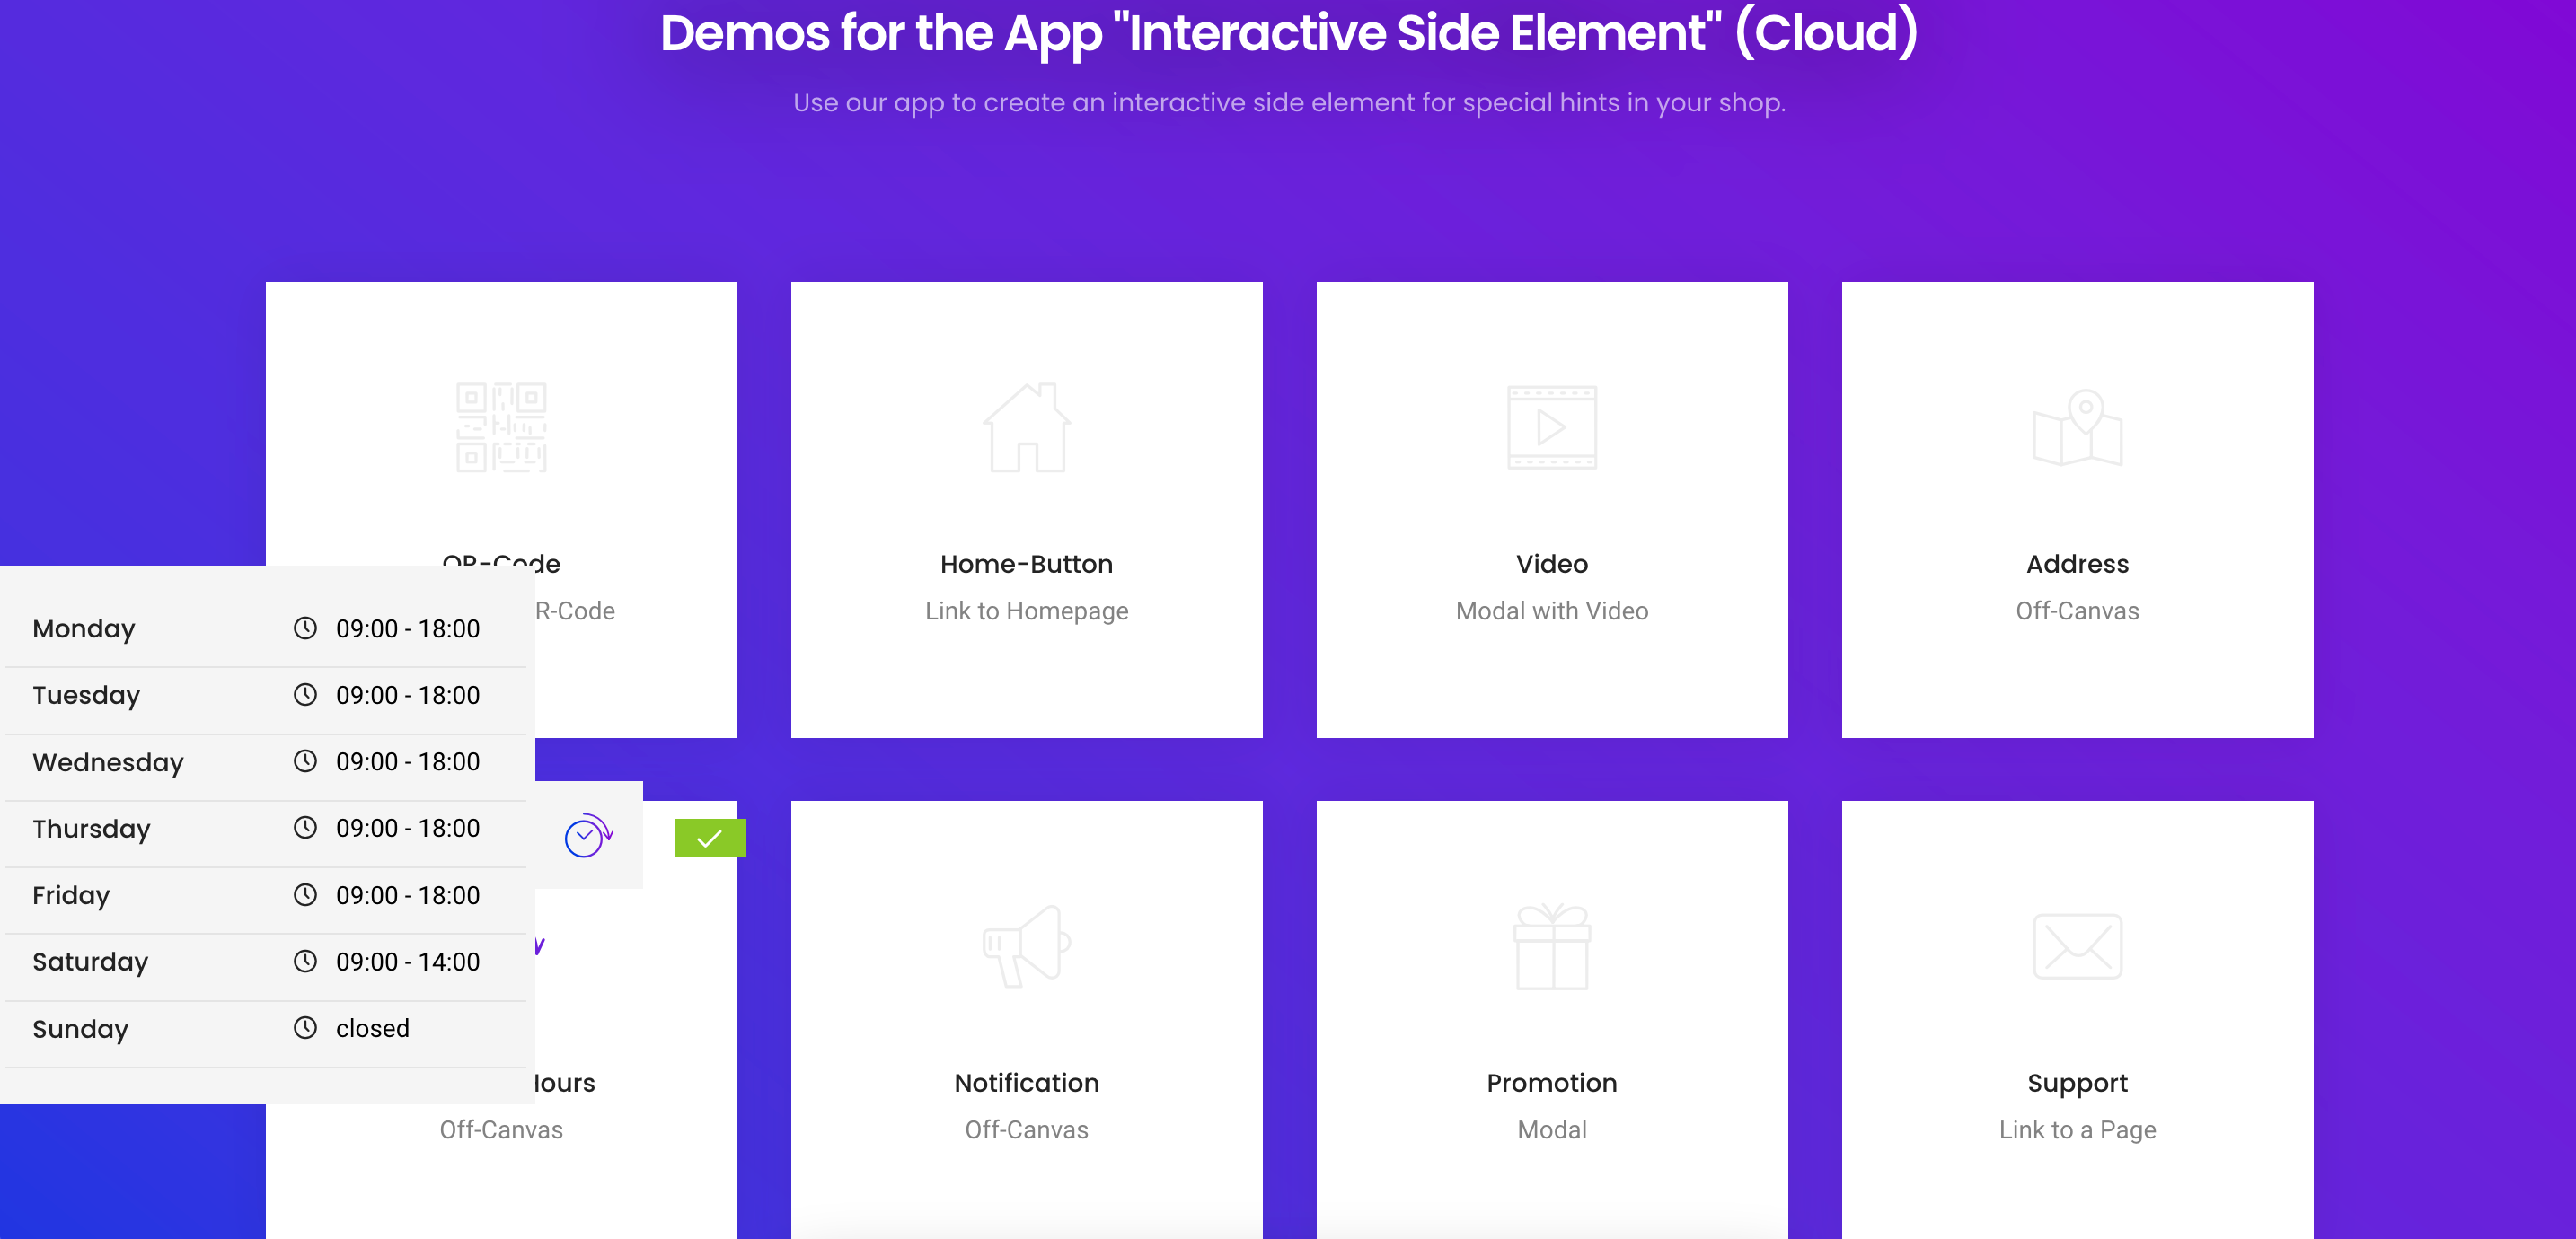The width and height of the screenshot is (2576, 1239).
Task: Click the Tuesday label
Action: pyautogui.click(x=86, y=695)
